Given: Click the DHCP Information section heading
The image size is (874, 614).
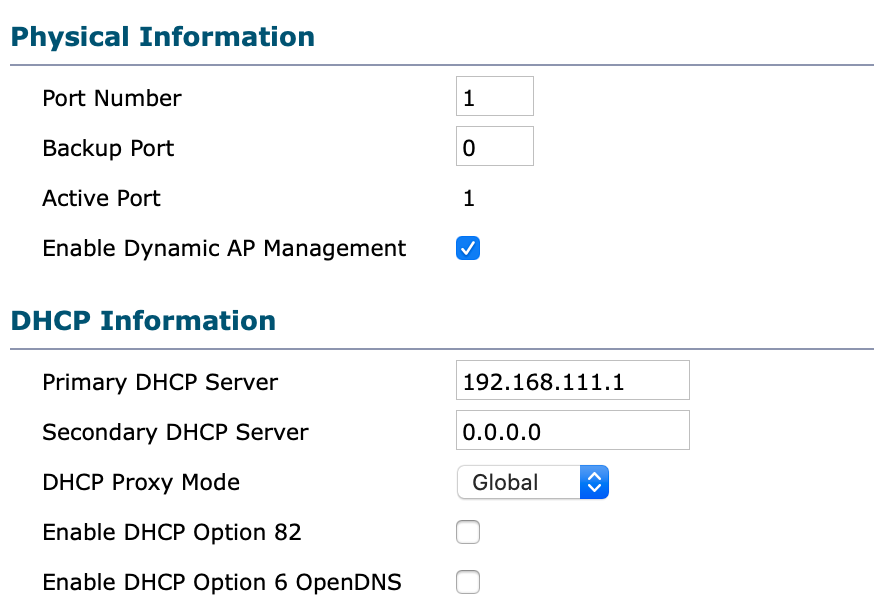Looking at the screenshot, I should [x=143, y=321].
